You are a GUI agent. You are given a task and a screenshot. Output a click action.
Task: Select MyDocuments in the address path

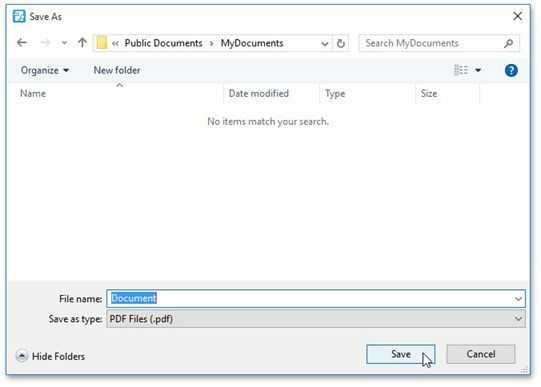pyautogui.click(x=252, y=43)
